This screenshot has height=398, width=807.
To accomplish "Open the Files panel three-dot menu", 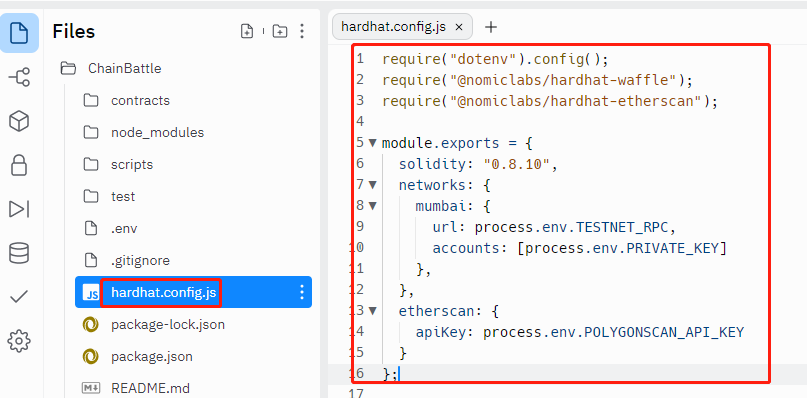I will coord(302,31).
